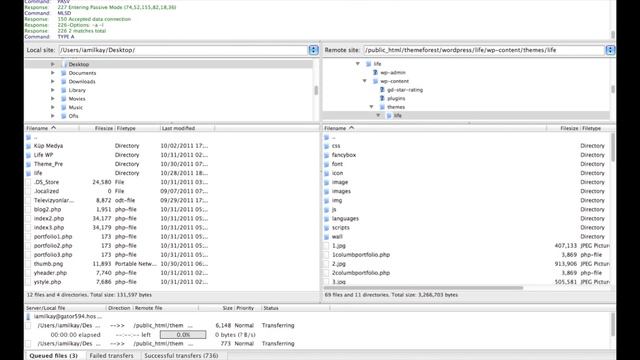The width and height of the screenshot is (640, 360).
Task: Select the font remote folder icon
Action: click(x=327, y=164)
